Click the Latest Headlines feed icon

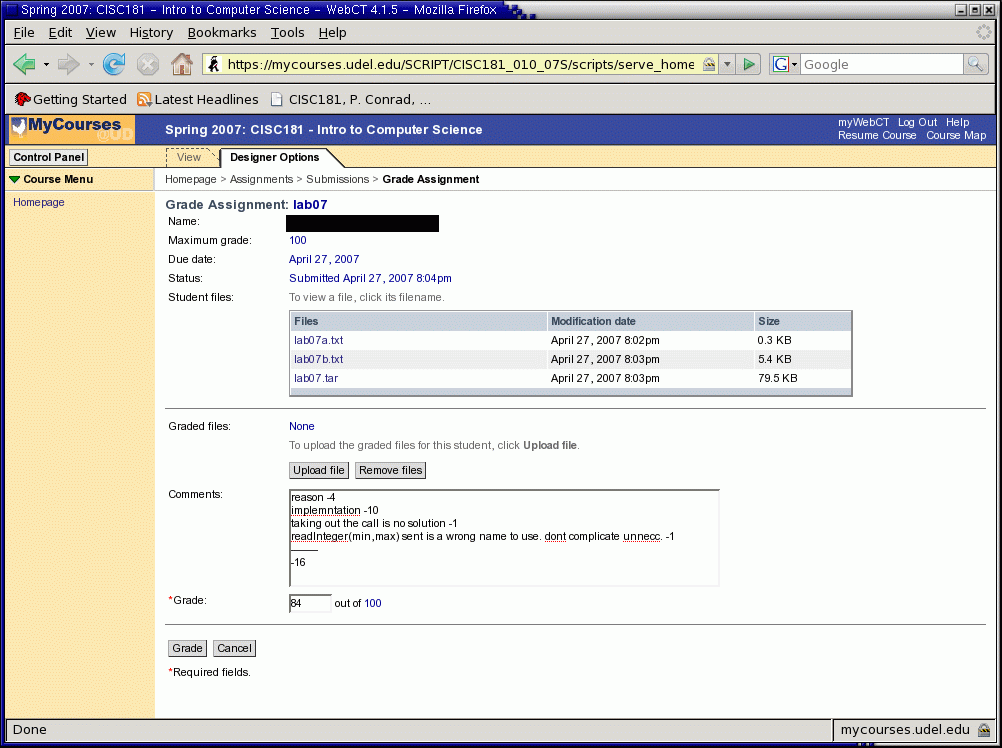coord(145,100)
